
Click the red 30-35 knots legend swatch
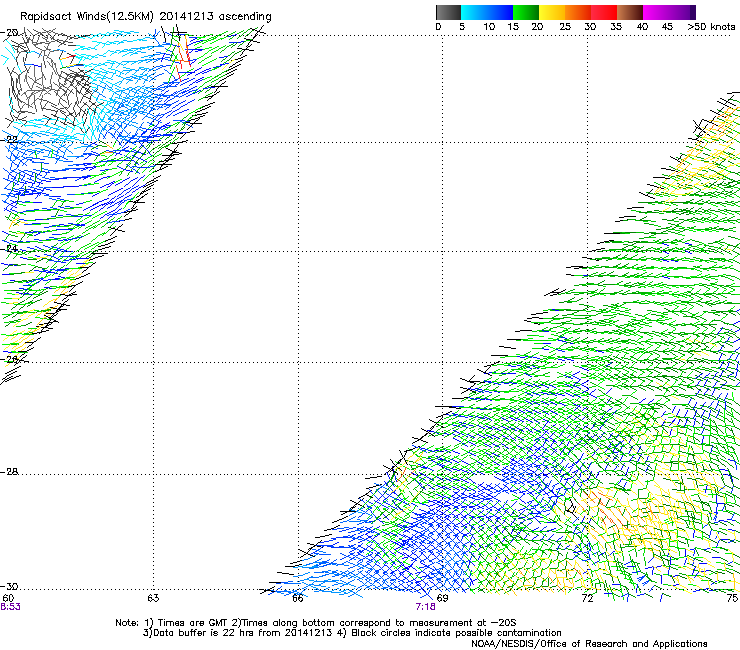[x=604, y=12]
